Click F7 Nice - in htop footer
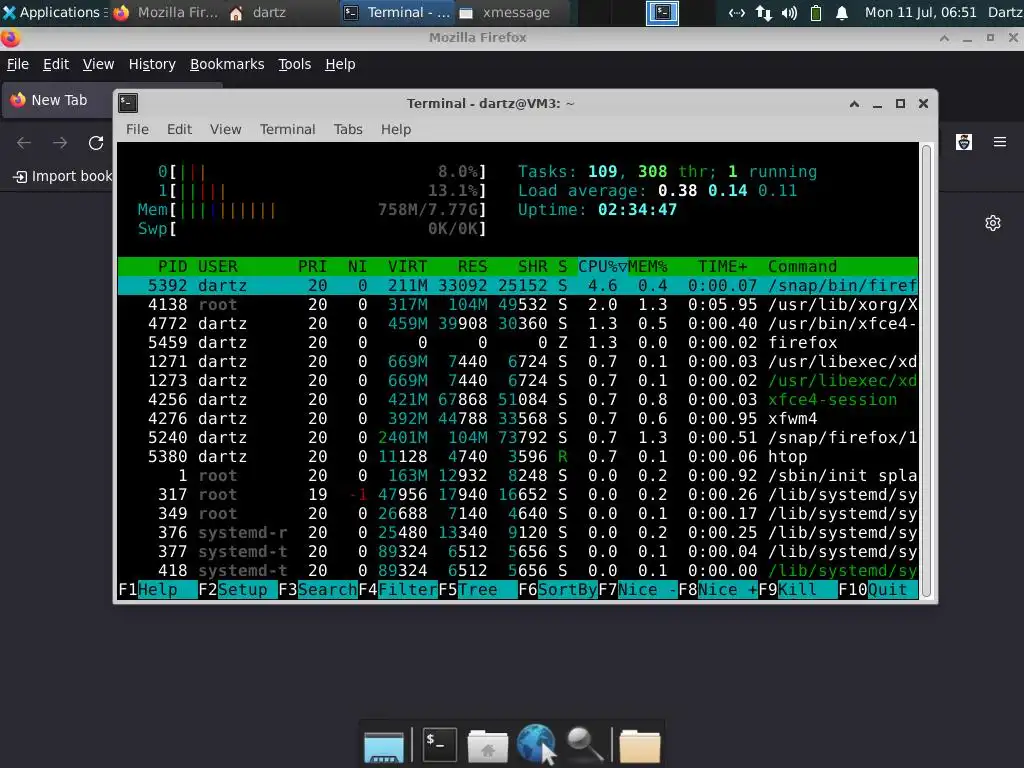 pyautogui.click(x=637, y=590)
